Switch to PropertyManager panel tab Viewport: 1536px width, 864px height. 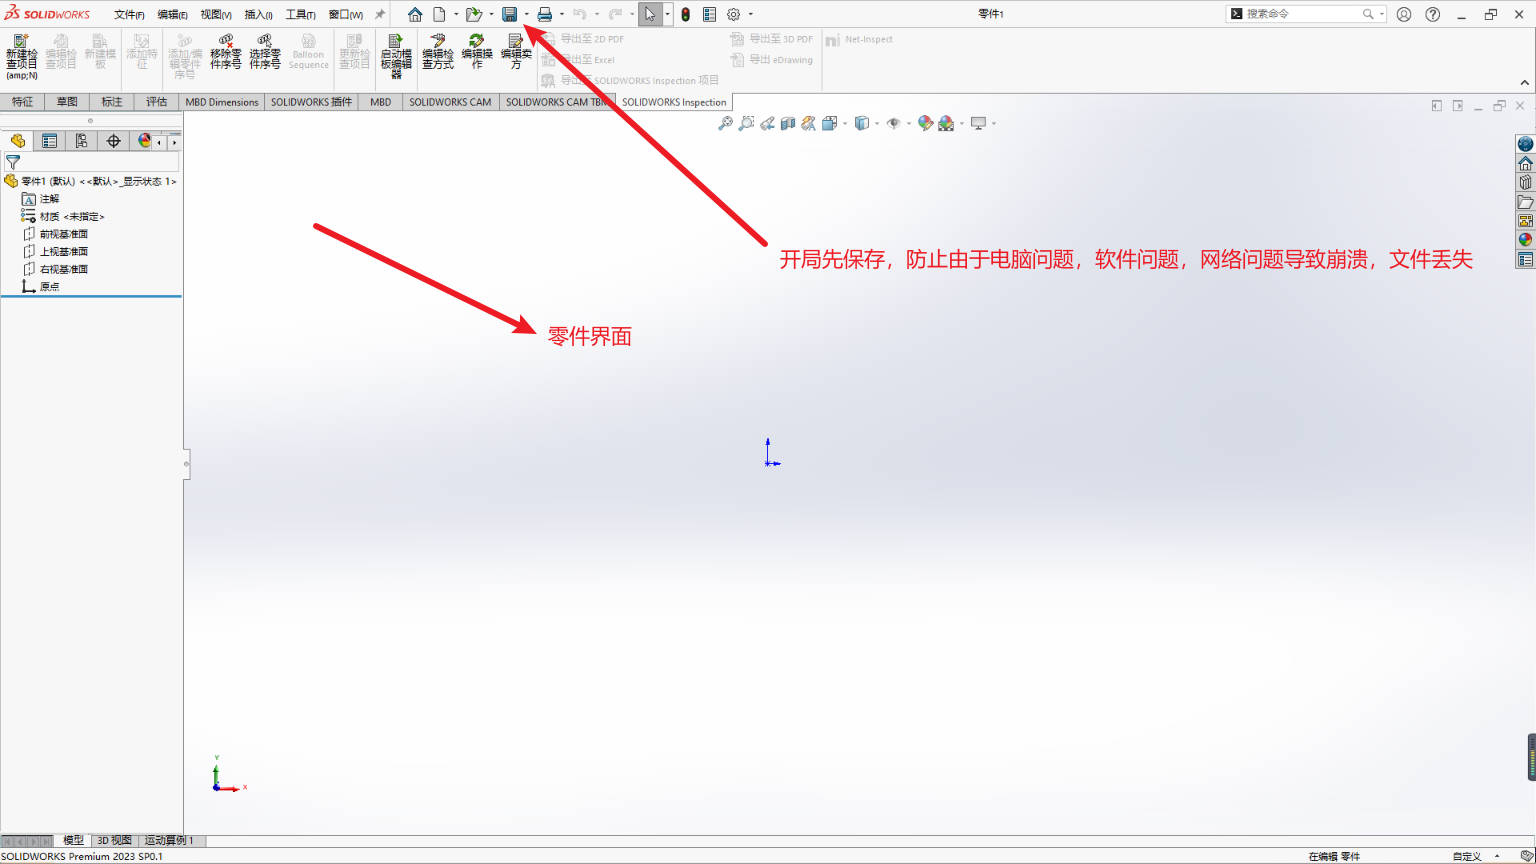[x=49, y=141]
